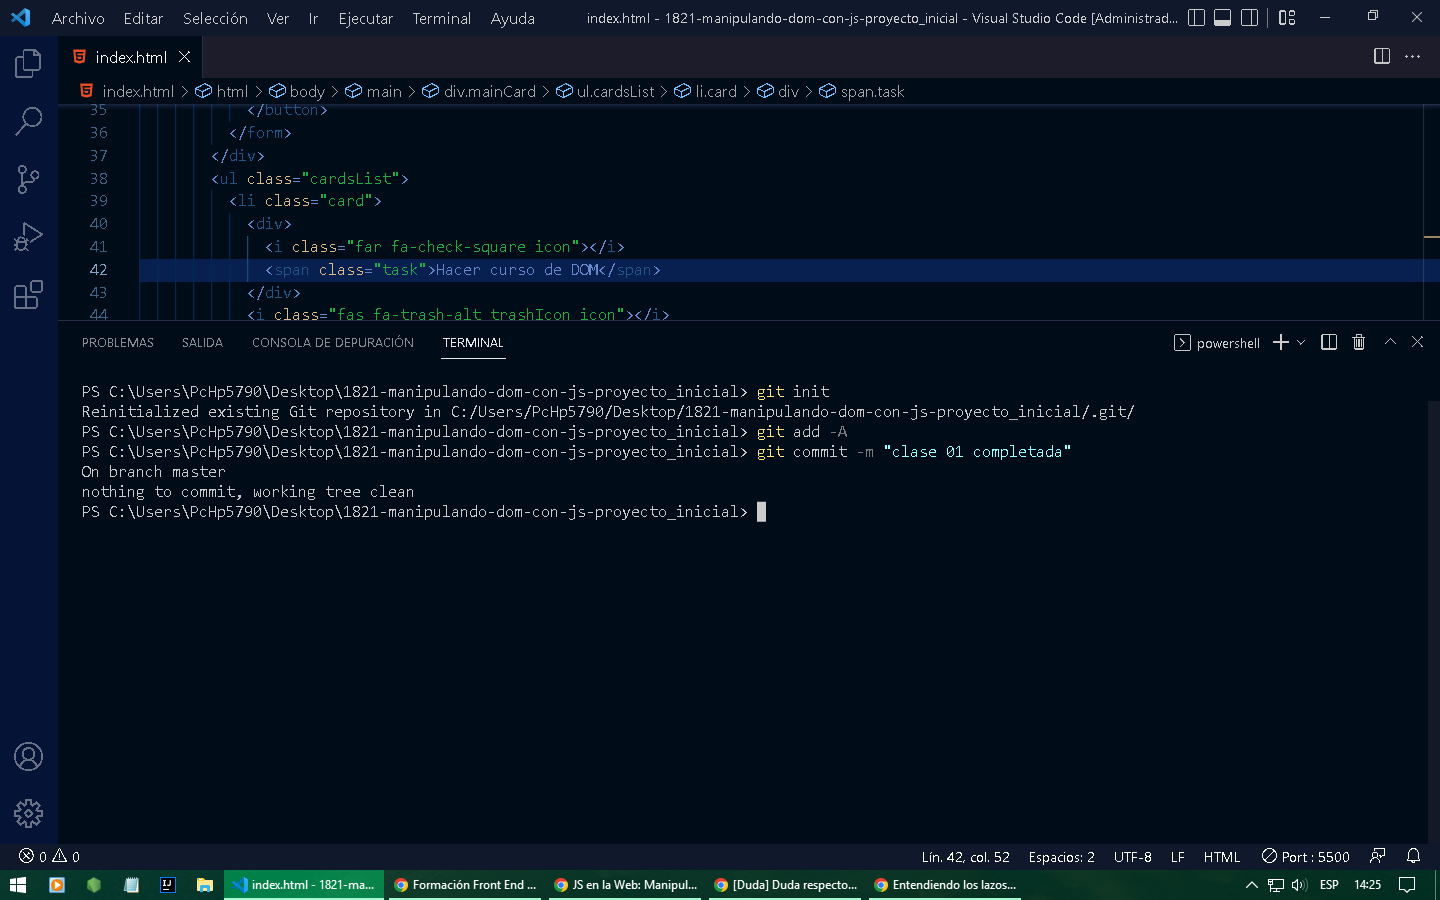Switch to CONSOLA DE DEPURACIÓN tab
The height and width of the screenshot is (900, 1440).
pos(333,343)
